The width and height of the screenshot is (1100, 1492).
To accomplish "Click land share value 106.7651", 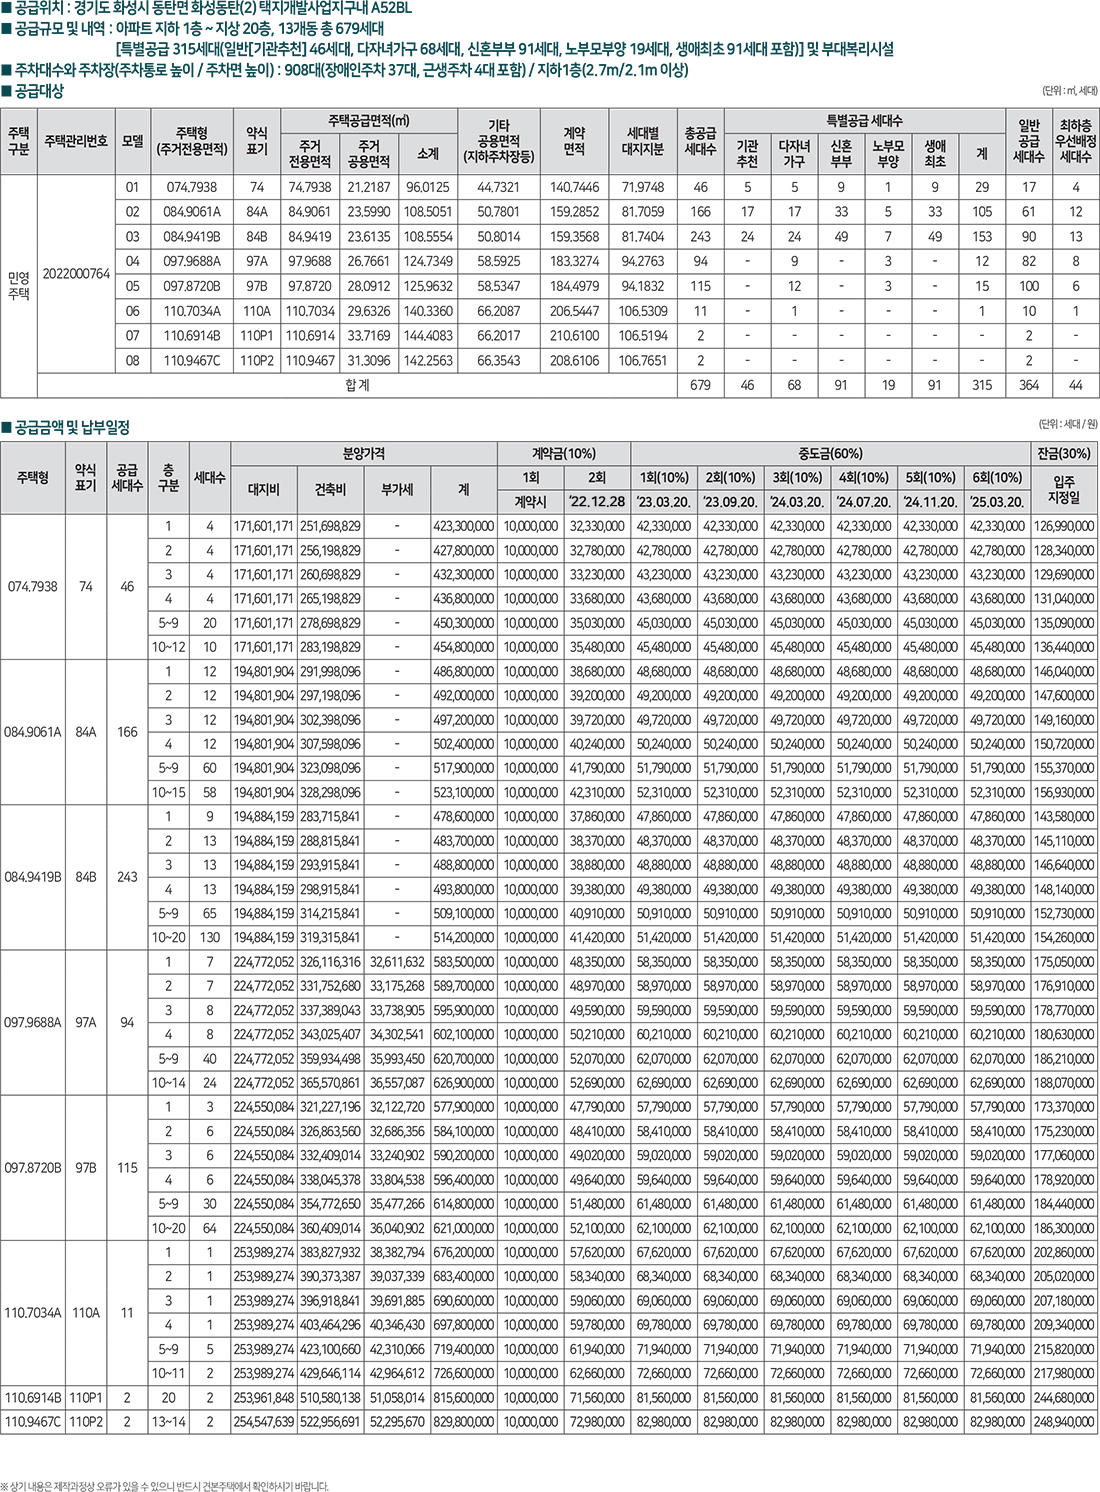I will pyautogui.click(x=642, y=360).
